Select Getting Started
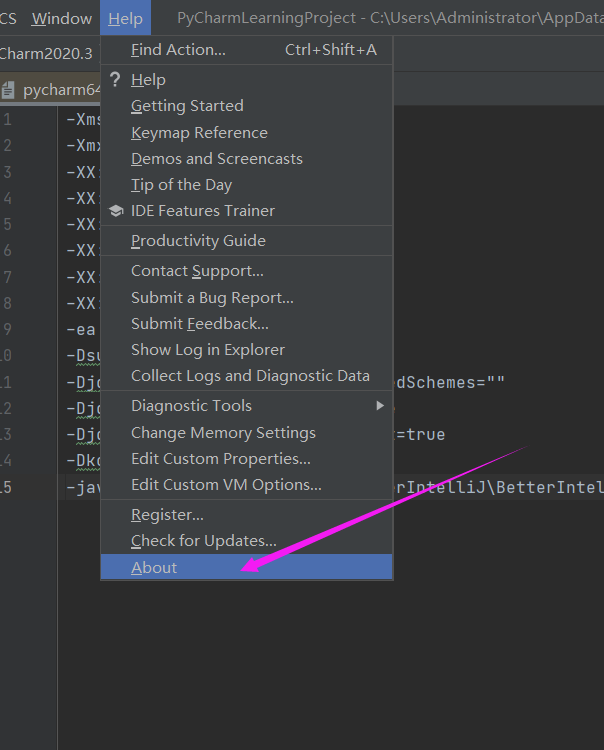 tap(247, 106)
